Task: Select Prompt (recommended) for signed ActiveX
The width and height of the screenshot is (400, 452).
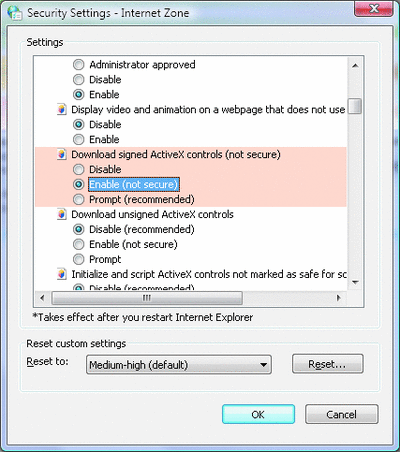Action: (79, 199)
